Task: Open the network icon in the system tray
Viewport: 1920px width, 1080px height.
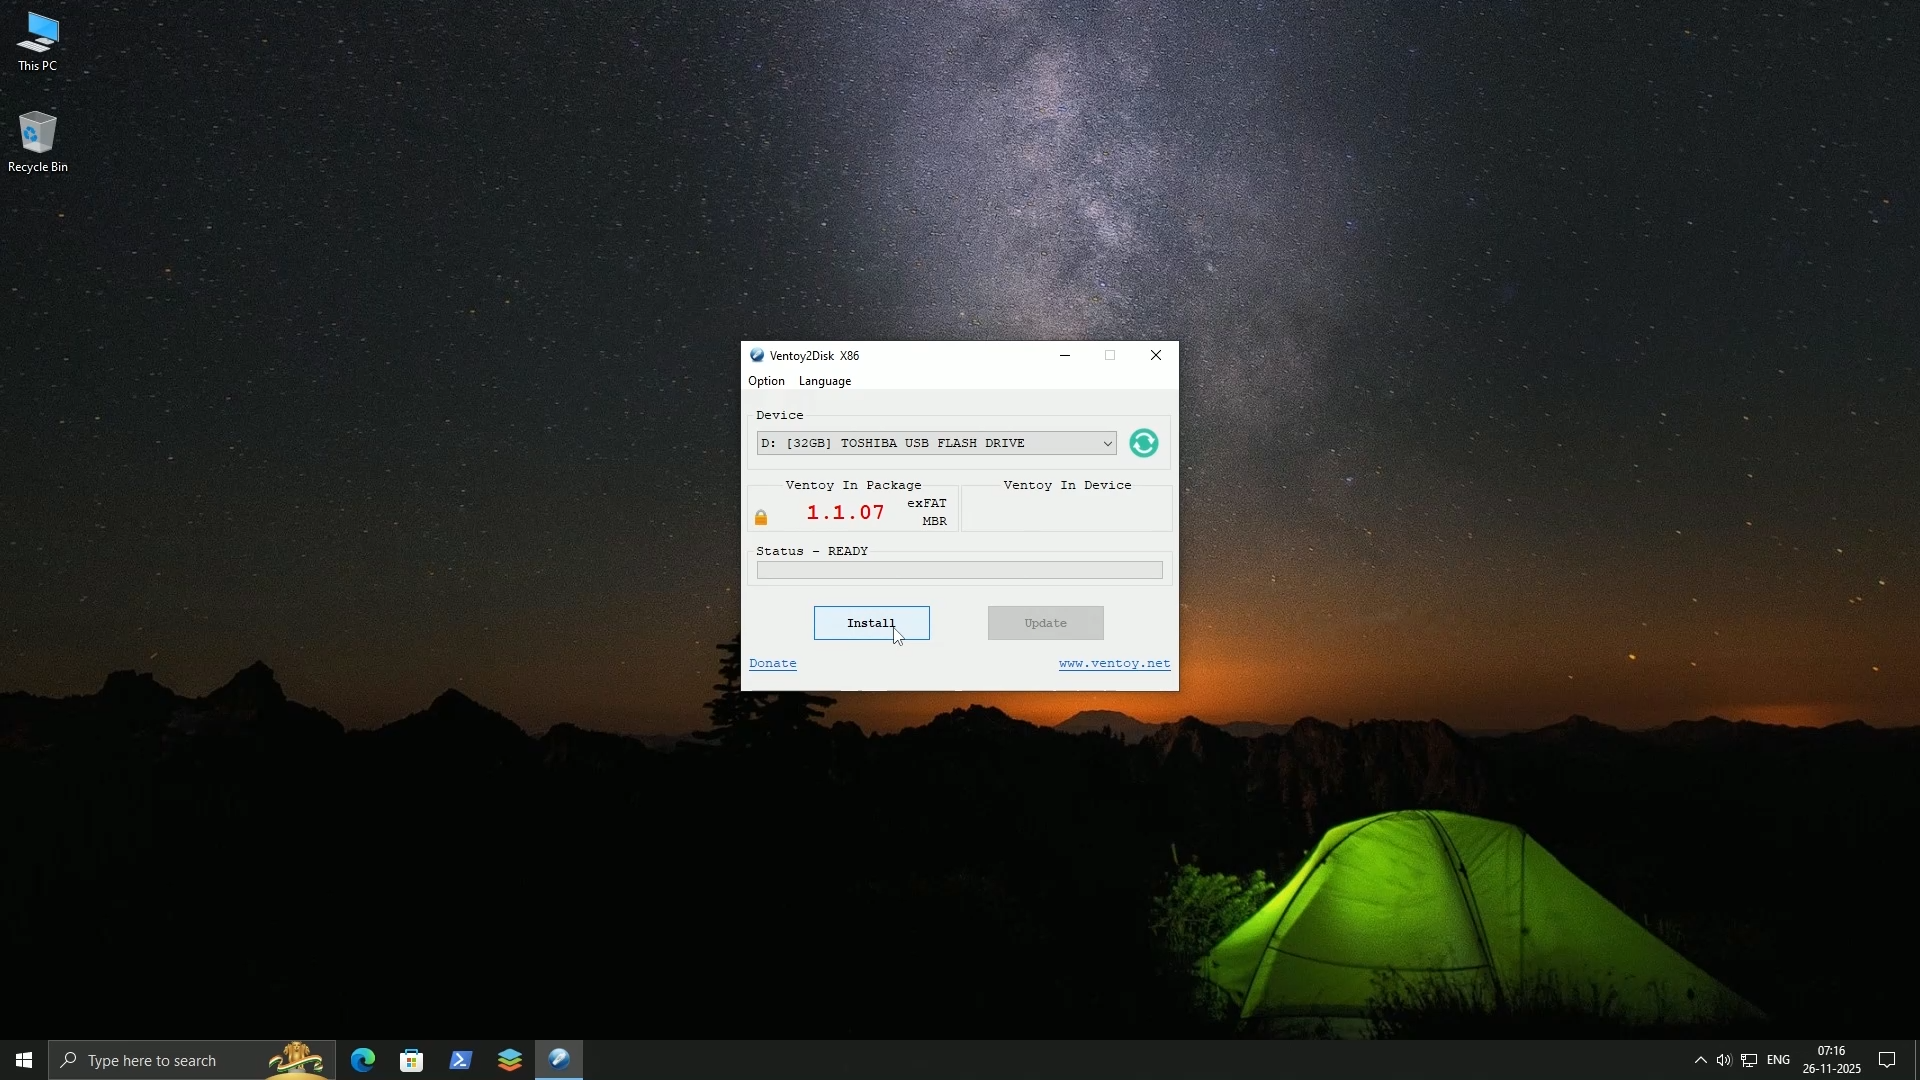Action: tap(1749, 1059)
